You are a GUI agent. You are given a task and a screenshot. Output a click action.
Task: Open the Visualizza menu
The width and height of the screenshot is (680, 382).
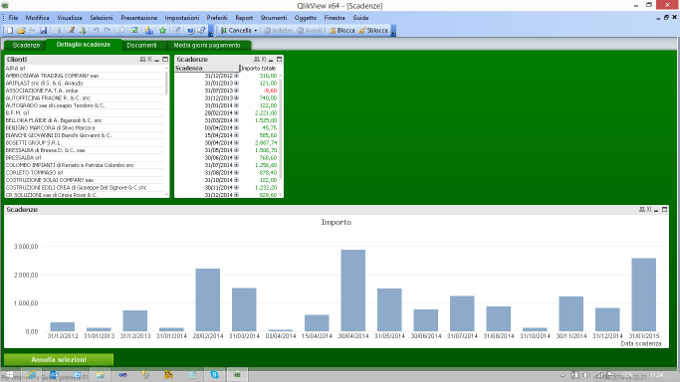tap(69, 18)
